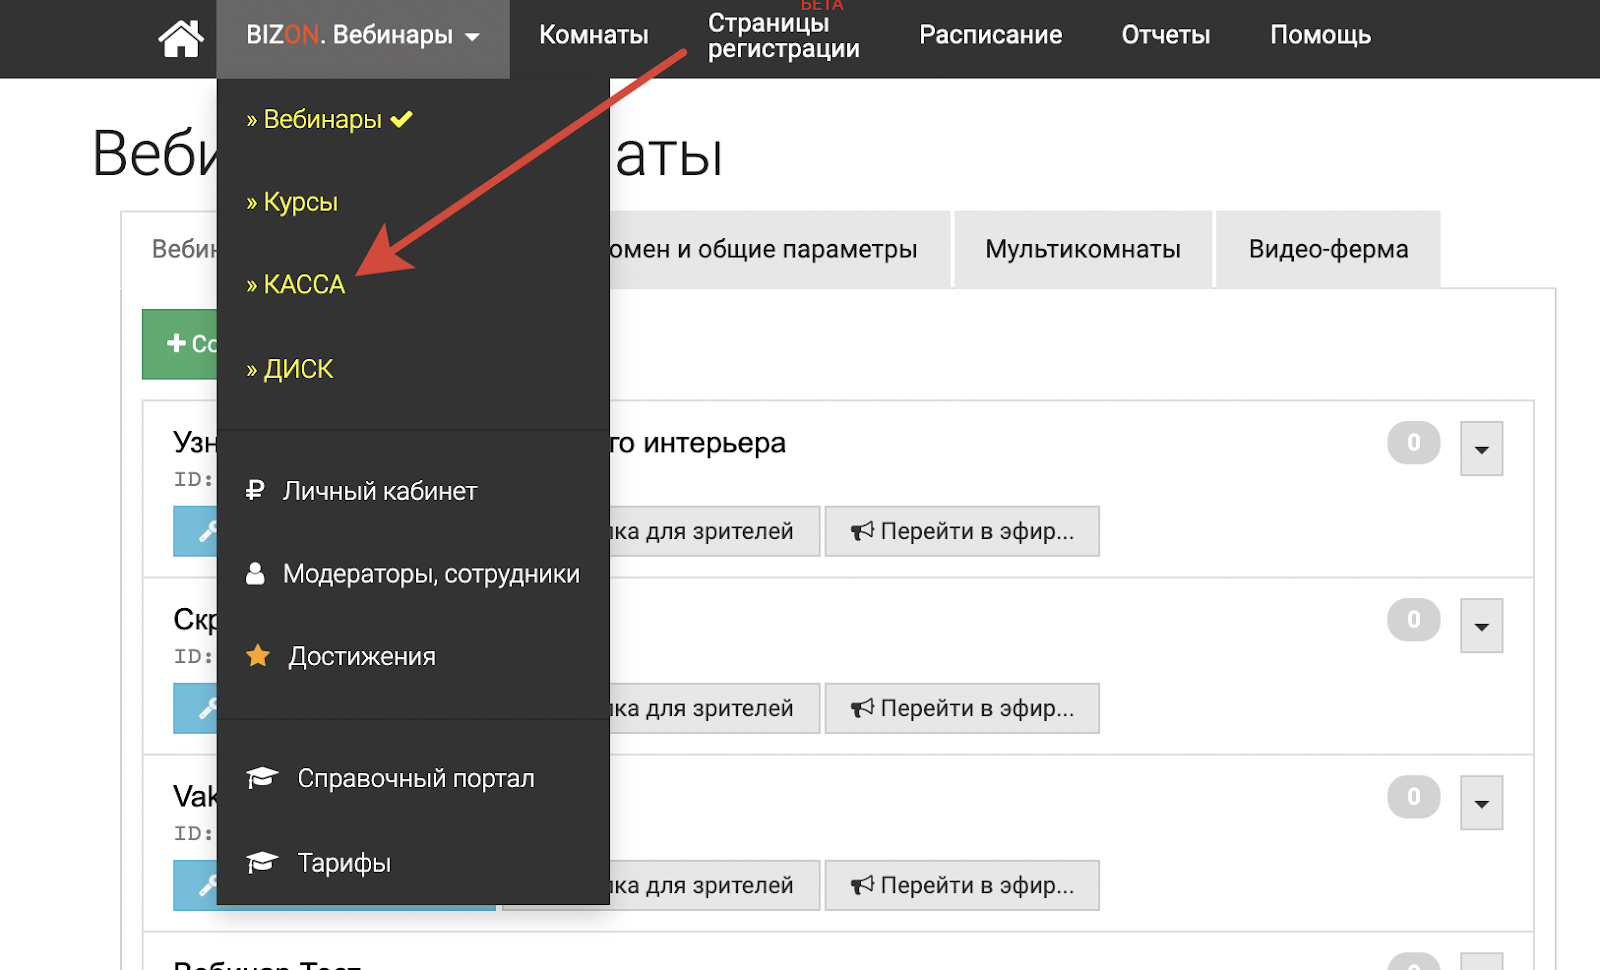1600x970 pixels.
Task: Click the person icon beside Модераторы, сотрудники
Action: tap(255, 574)
